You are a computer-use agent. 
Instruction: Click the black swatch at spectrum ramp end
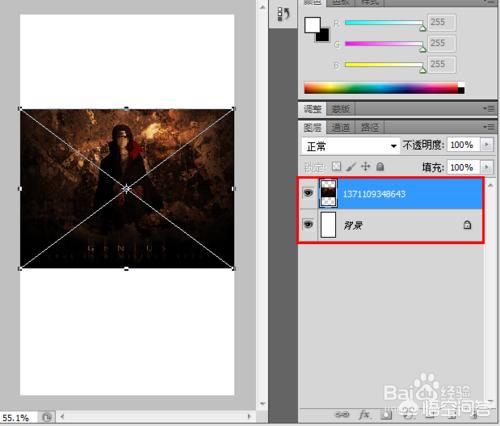point(461,90)
